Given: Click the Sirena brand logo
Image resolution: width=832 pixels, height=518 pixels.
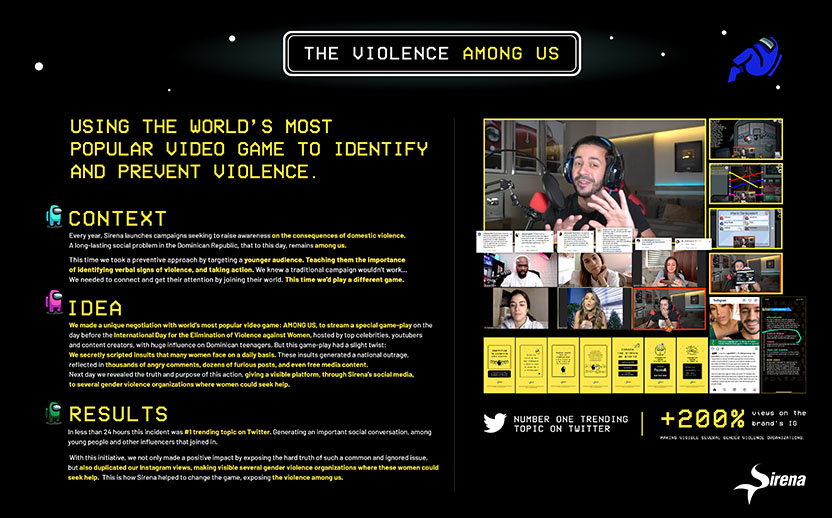Looking at the screenshot, I should pyautogui.click(x=769, y=484).
